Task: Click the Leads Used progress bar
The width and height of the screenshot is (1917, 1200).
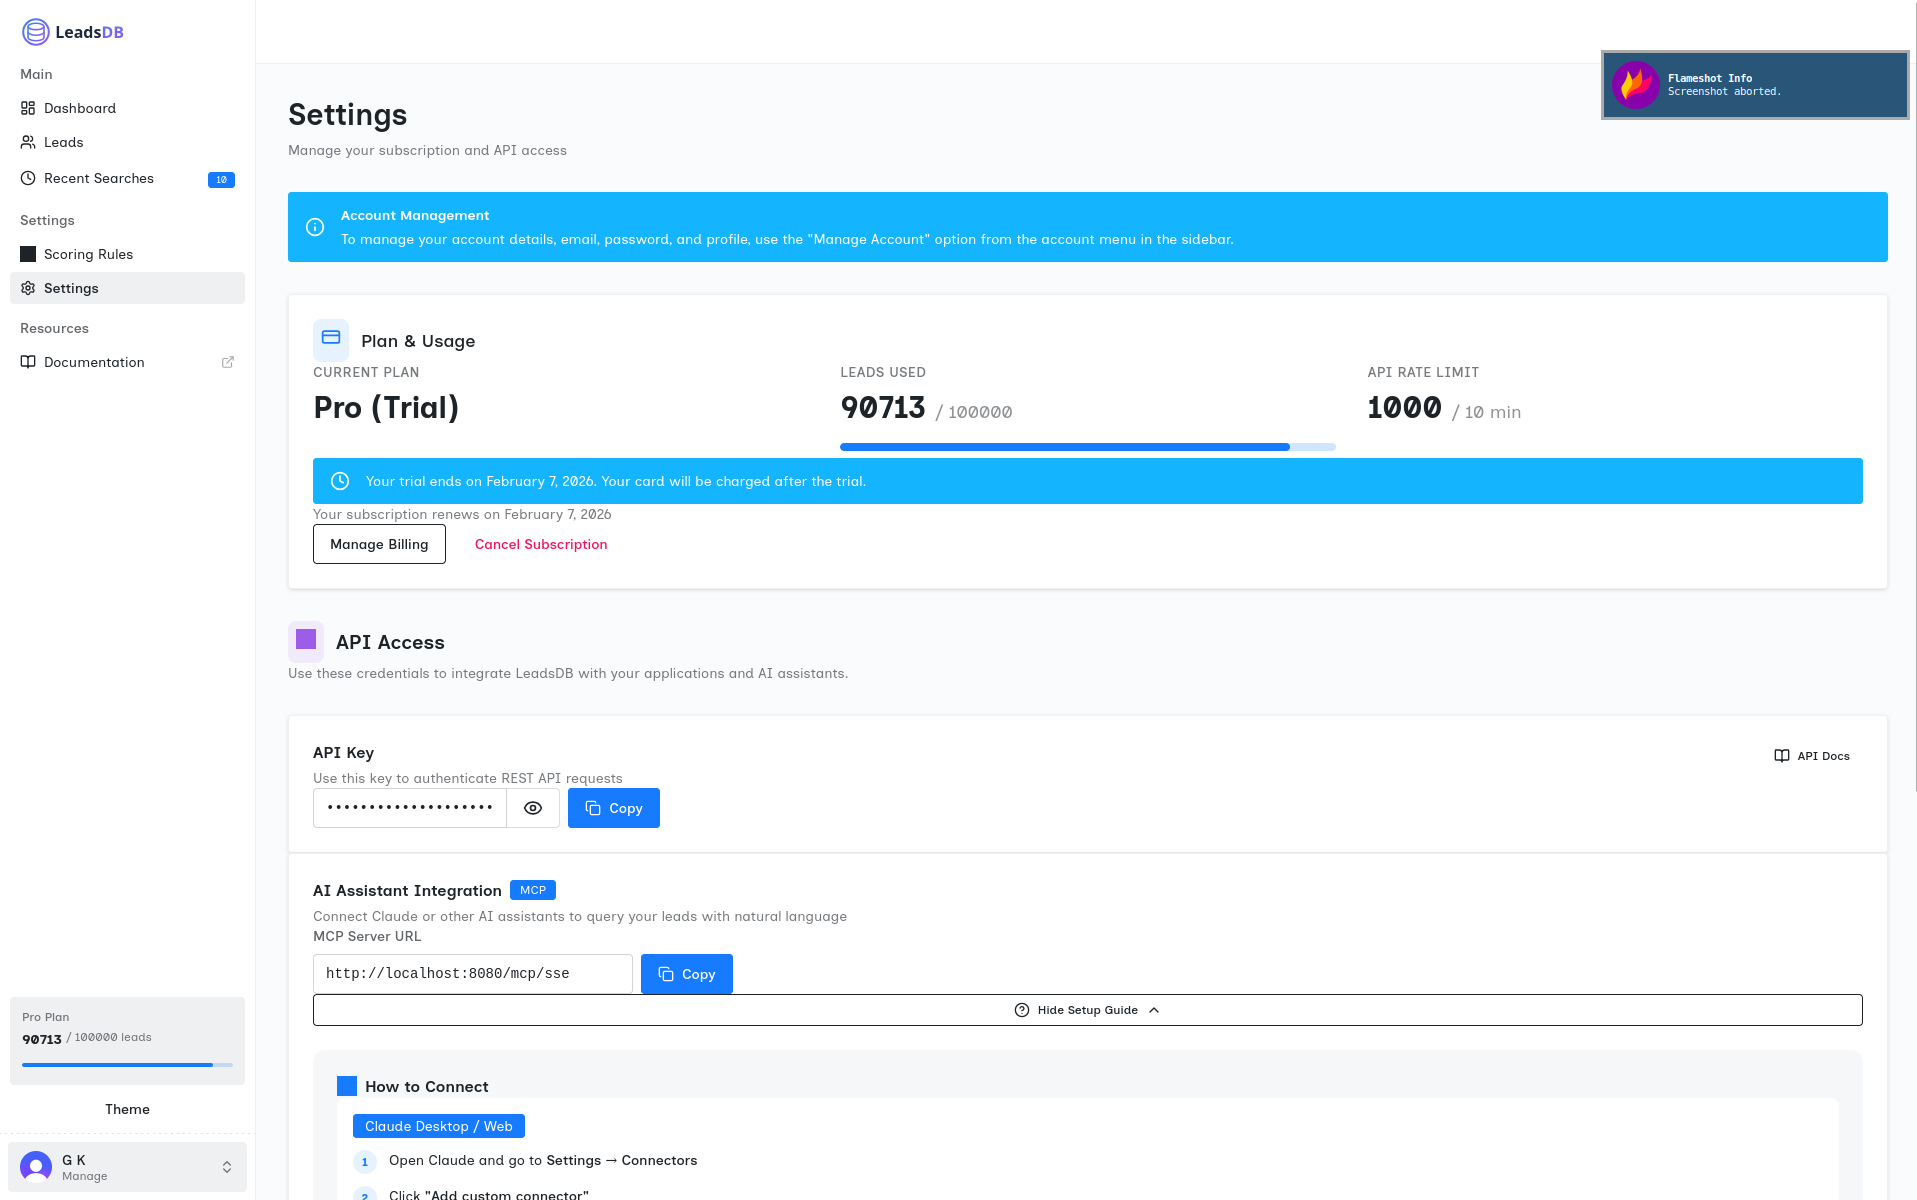Action: [x=1087, y=447]
